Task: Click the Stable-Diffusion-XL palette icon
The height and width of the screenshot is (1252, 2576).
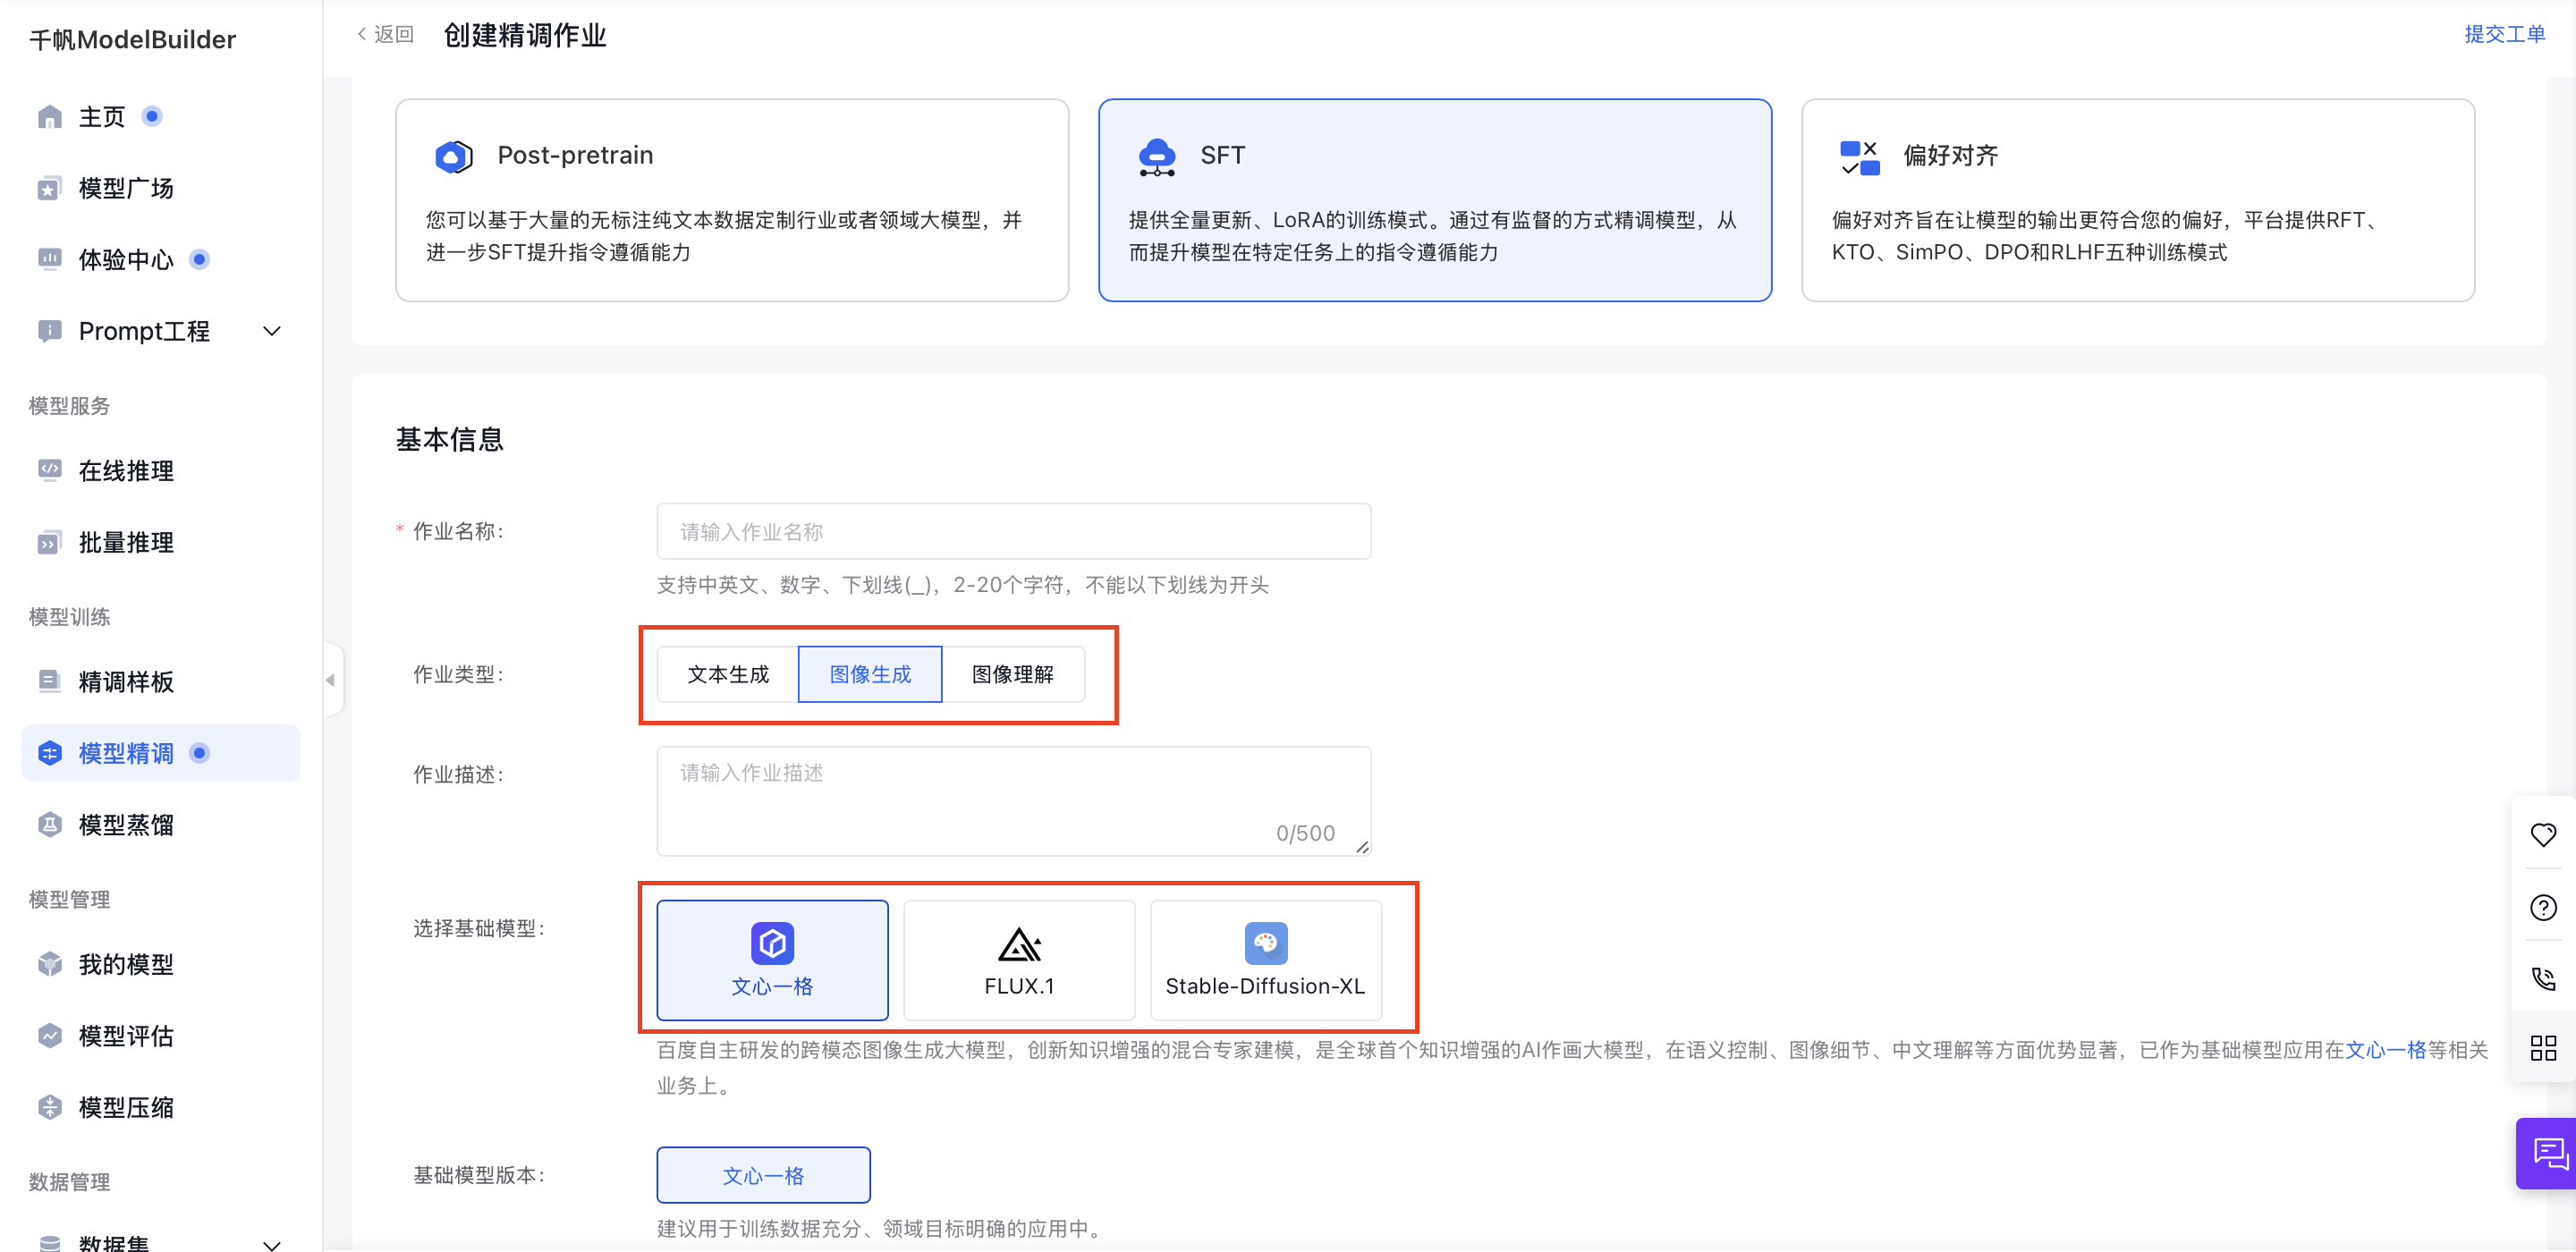Action: tap(1265, 943)
